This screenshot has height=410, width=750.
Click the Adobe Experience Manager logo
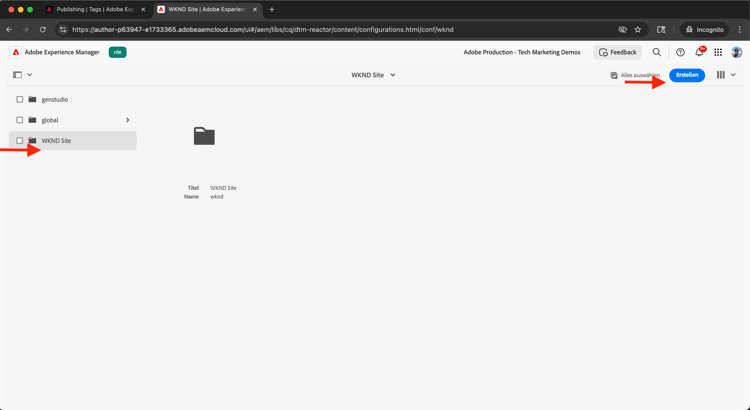tap(16, 52)
